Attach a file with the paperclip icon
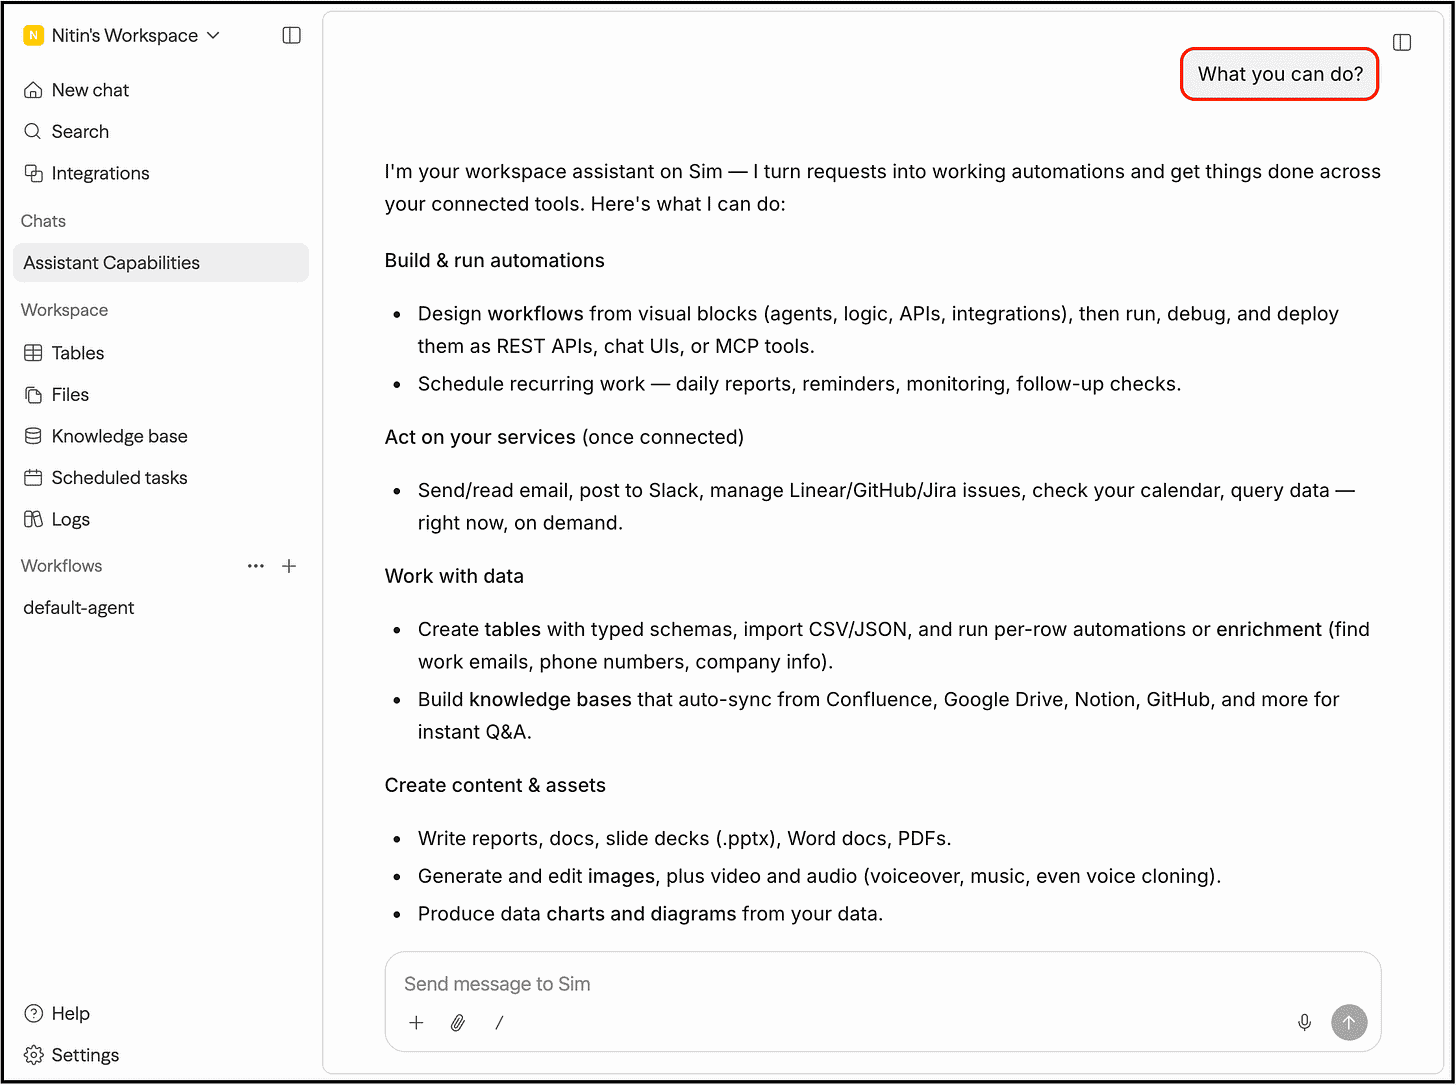This screenshot has width=1456, height=1085. click(458, 1022)
